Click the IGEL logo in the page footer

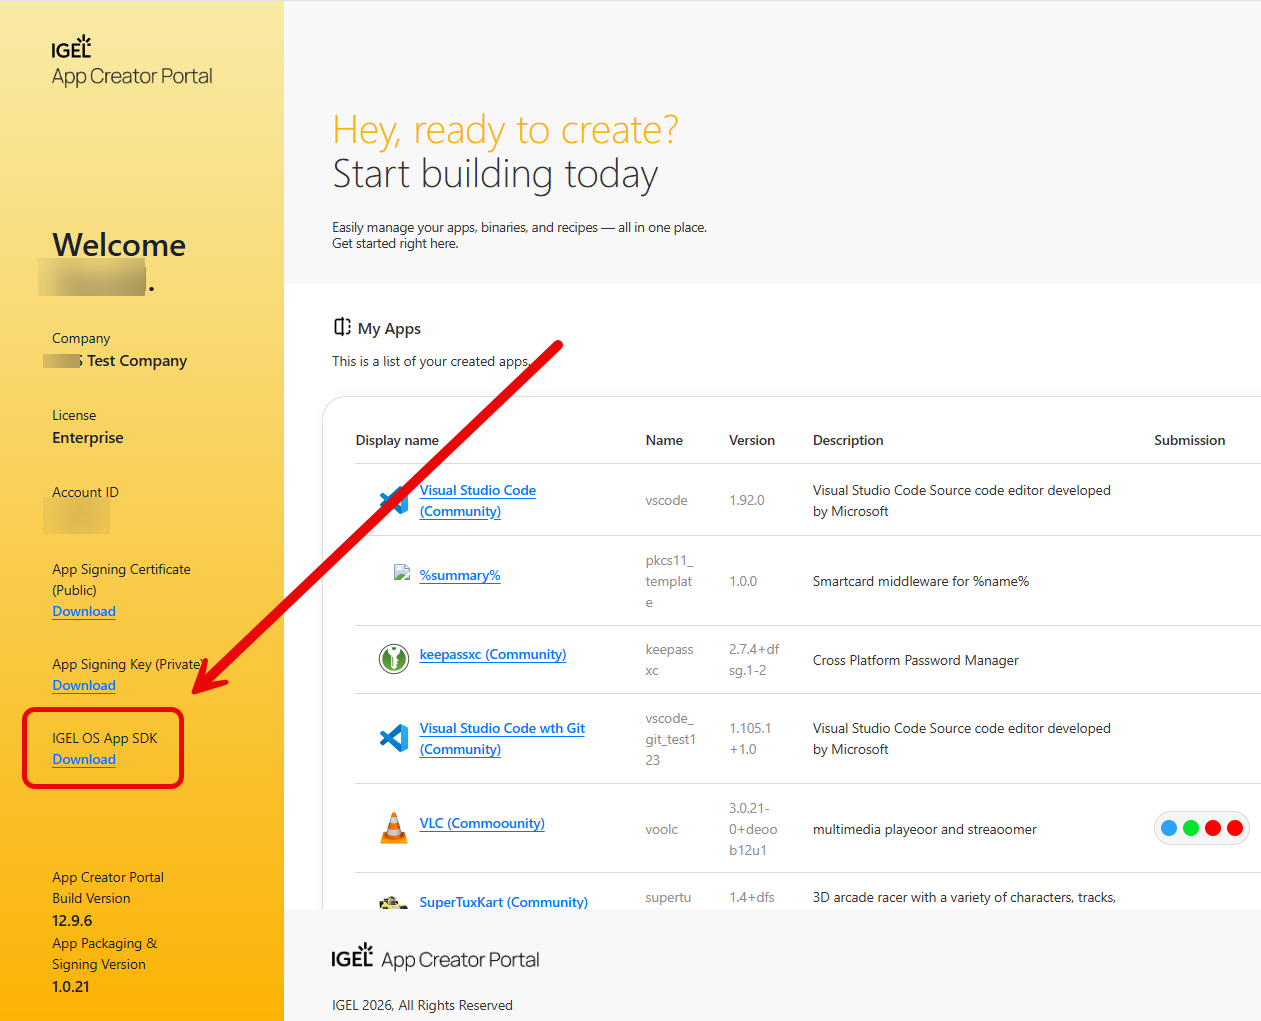352,958
